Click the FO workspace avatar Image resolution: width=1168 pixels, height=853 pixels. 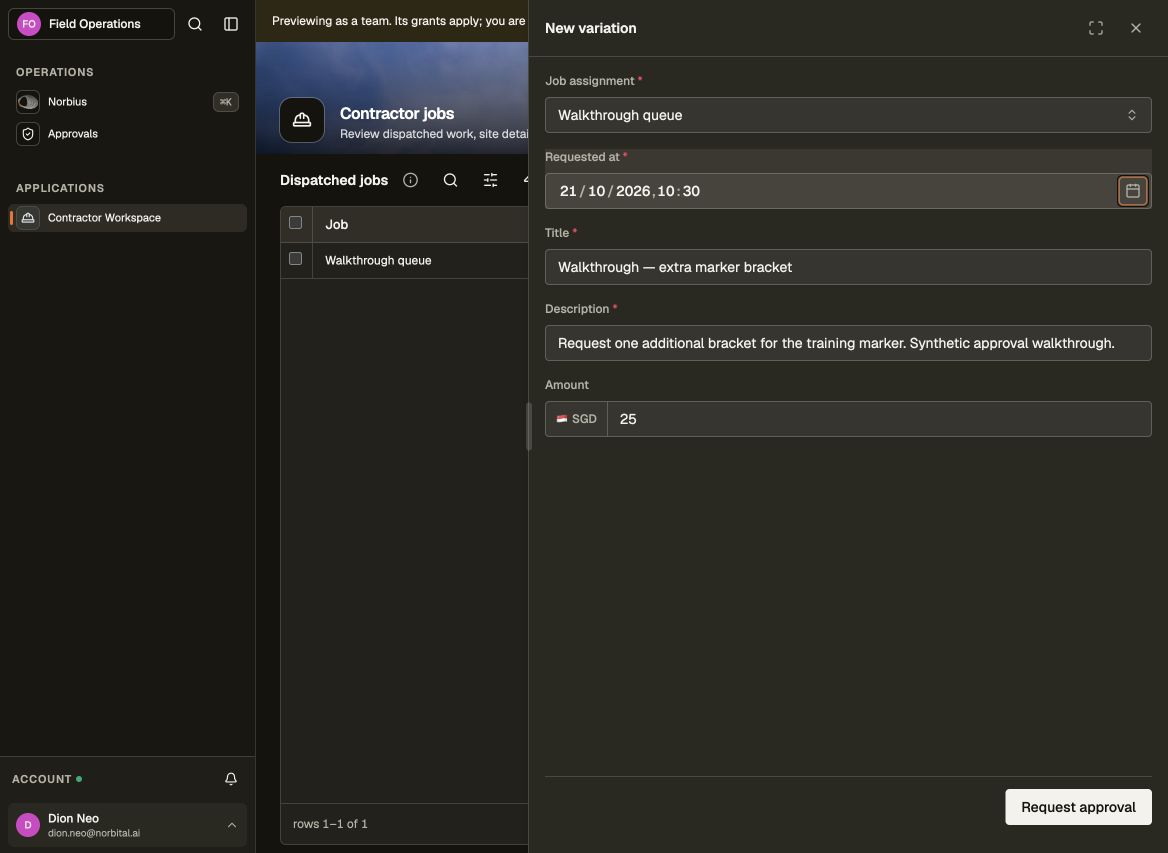(x=29, y=24)
